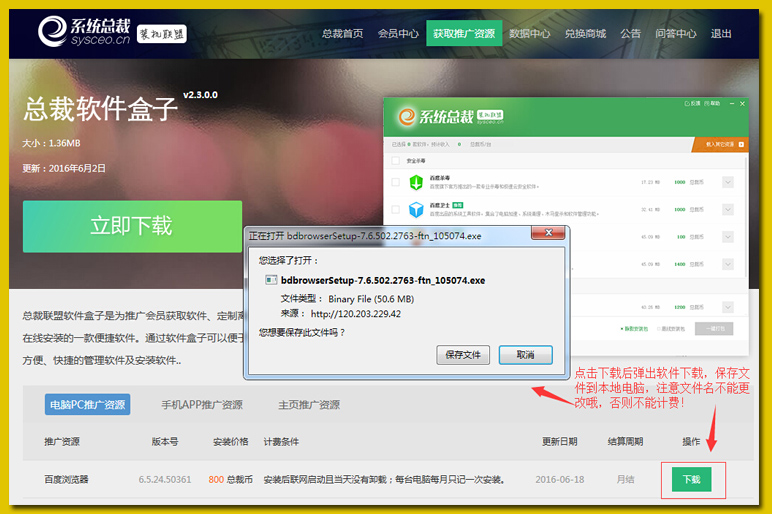The image size is (772, 514).
Task: Open the 兑换商城 navigation item
Action: (x=585, y=33)
